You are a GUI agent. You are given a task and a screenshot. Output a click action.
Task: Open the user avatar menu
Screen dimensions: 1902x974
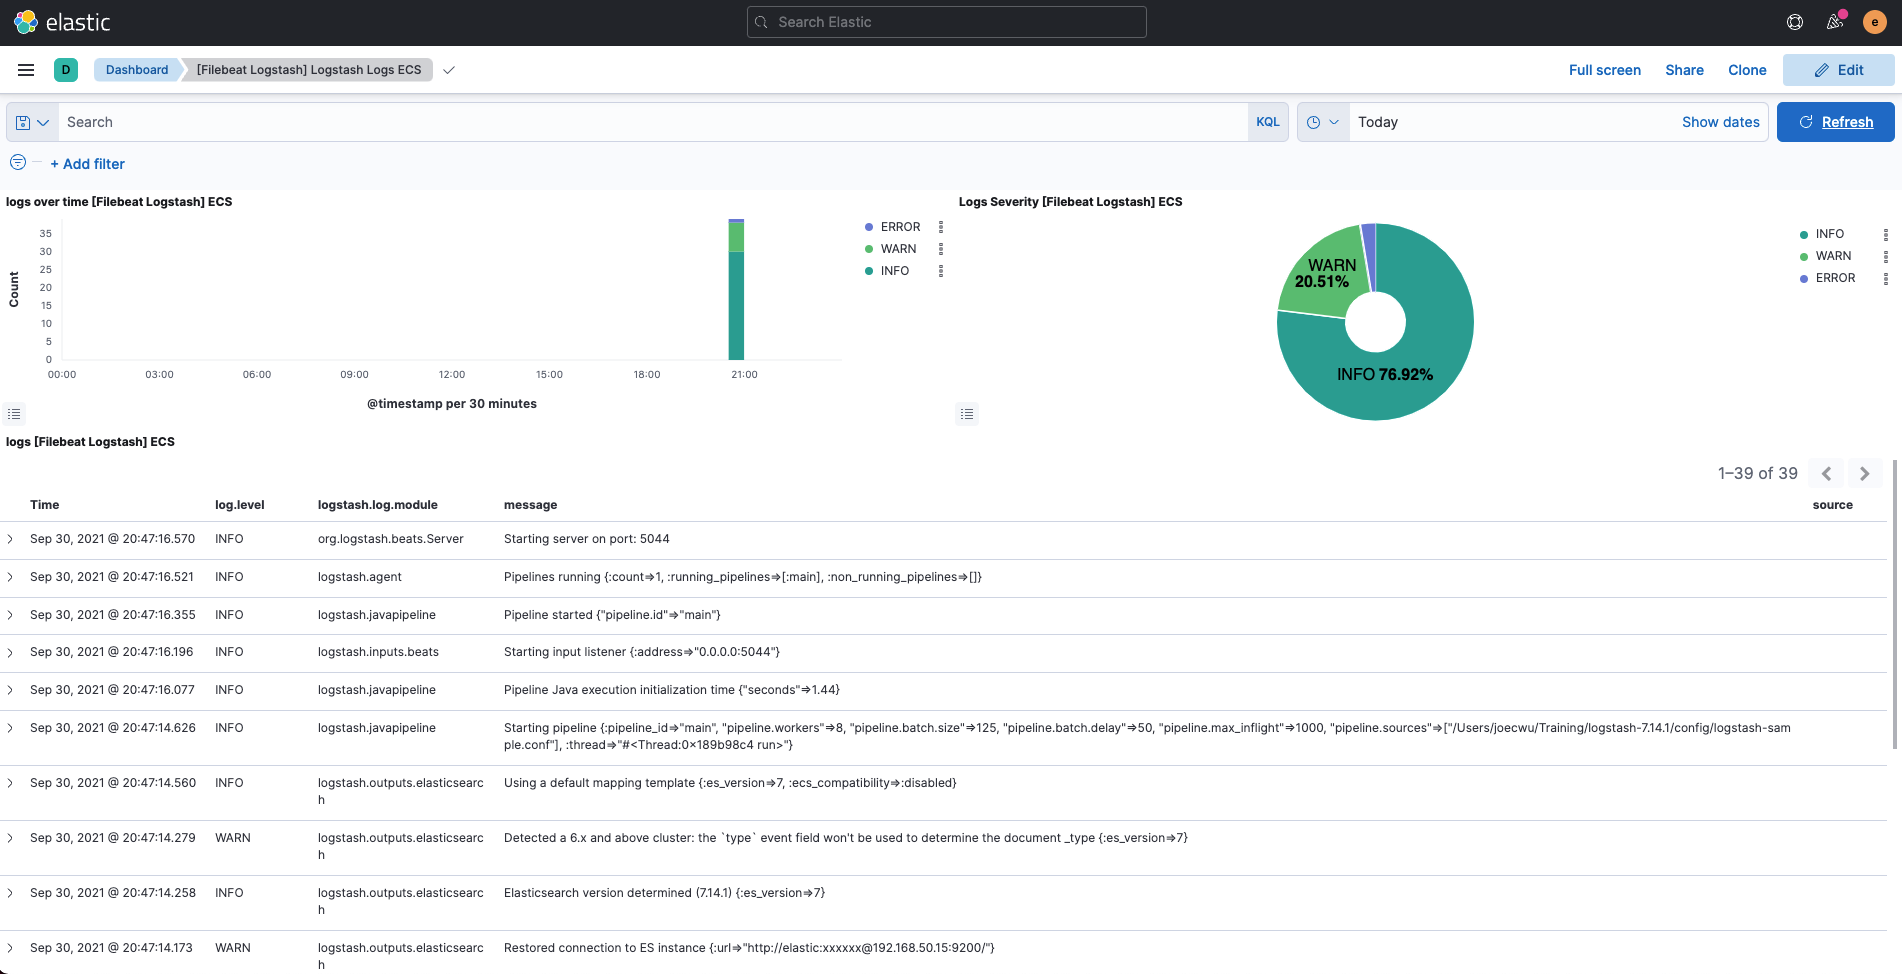pos(1875,22)
